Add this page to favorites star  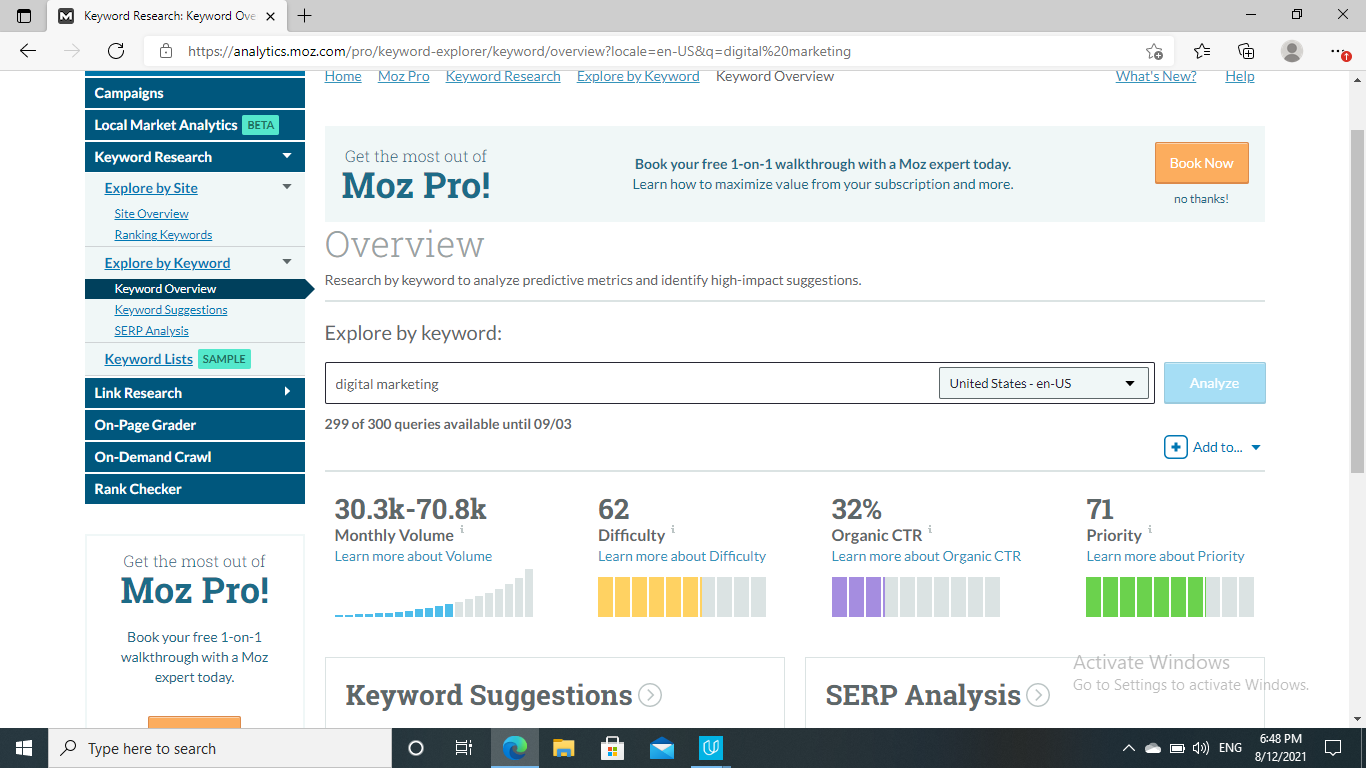pos(1154,51)
